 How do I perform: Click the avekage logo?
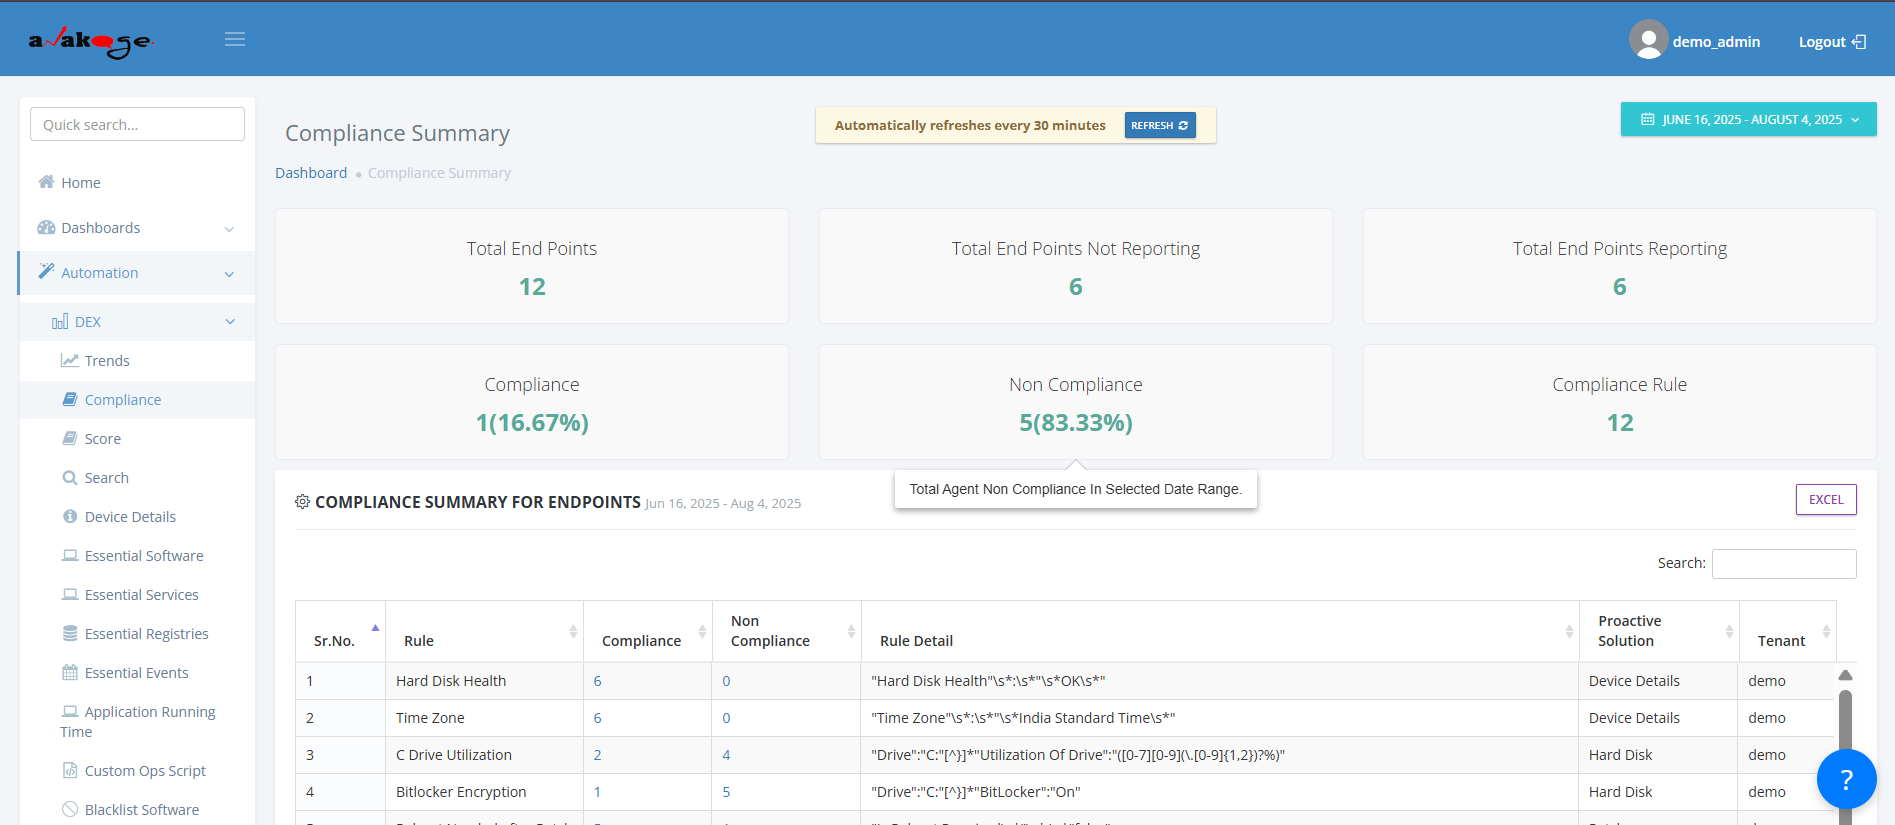(90, 41)
